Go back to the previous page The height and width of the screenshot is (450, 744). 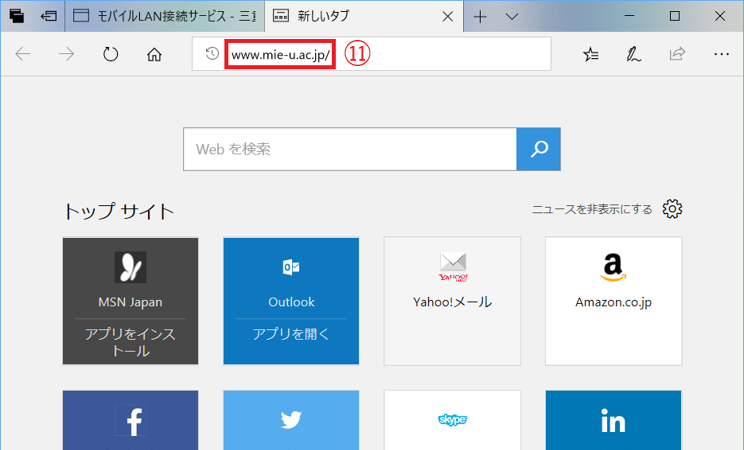pyautogui.click(x=22, y=54)
